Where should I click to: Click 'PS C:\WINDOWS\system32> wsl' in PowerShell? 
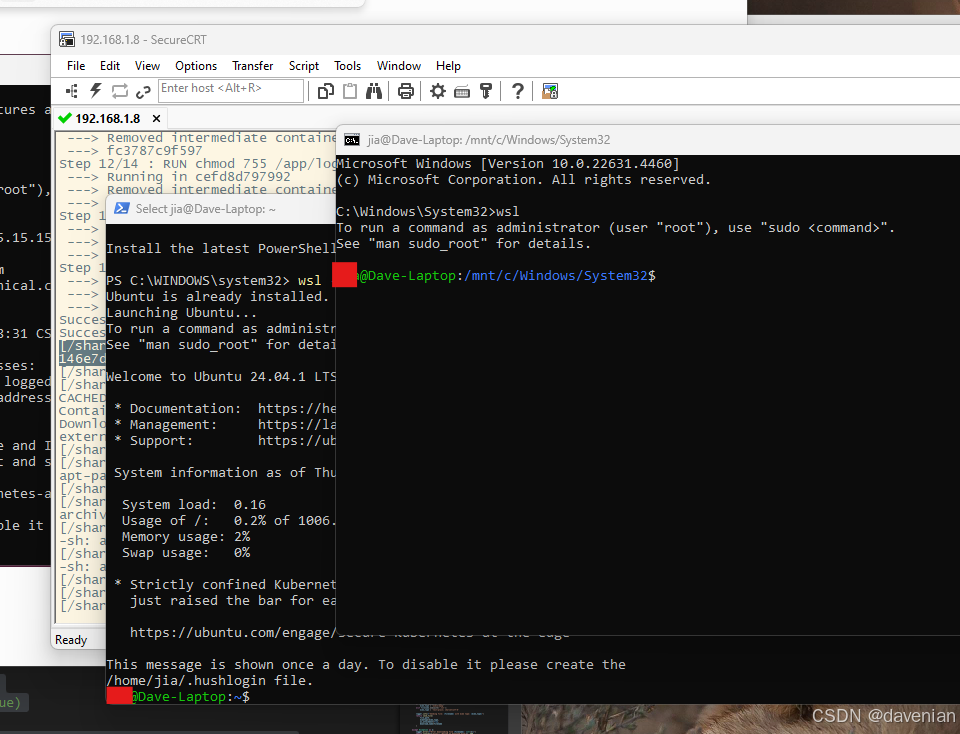pyautogui.click(x=214, y=280)
